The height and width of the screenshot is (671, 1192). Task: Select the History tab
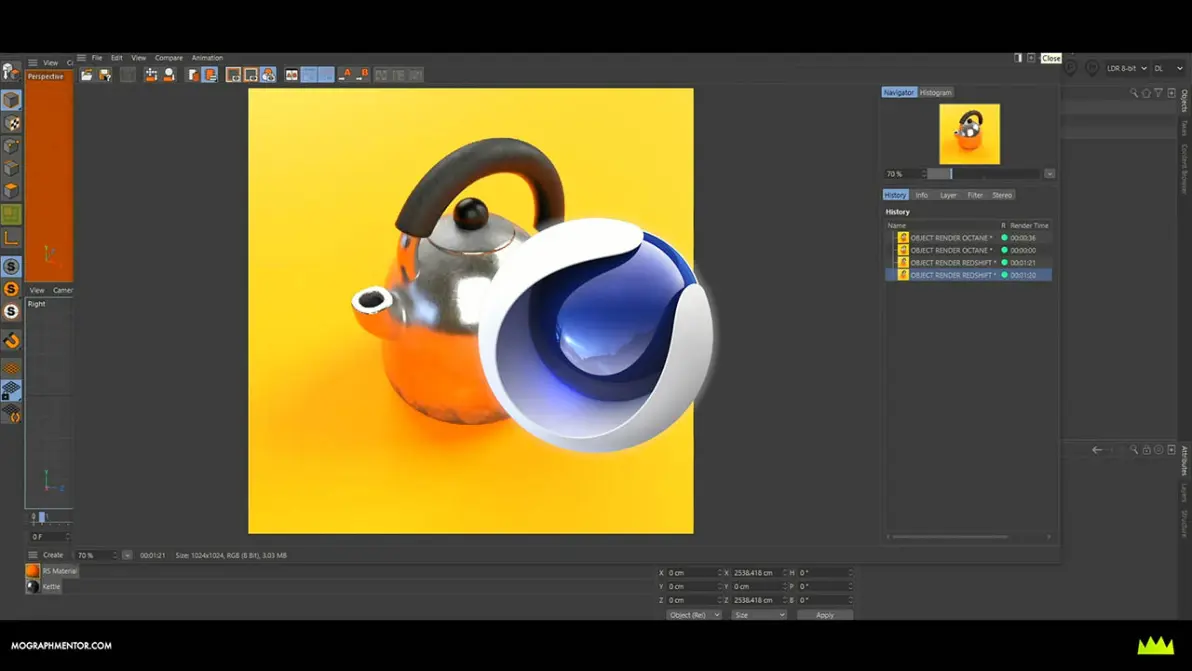[895, 195]
